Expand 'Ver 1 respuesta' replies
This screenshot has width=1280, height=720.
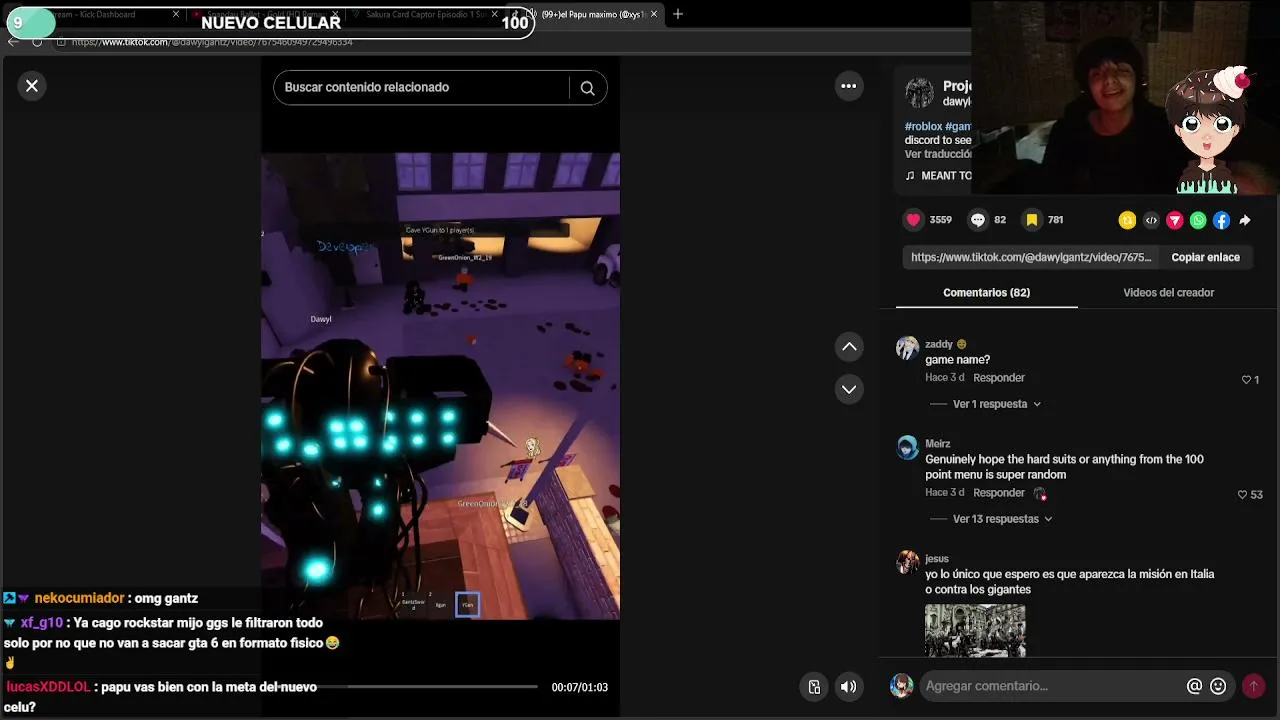pos(997,404)
